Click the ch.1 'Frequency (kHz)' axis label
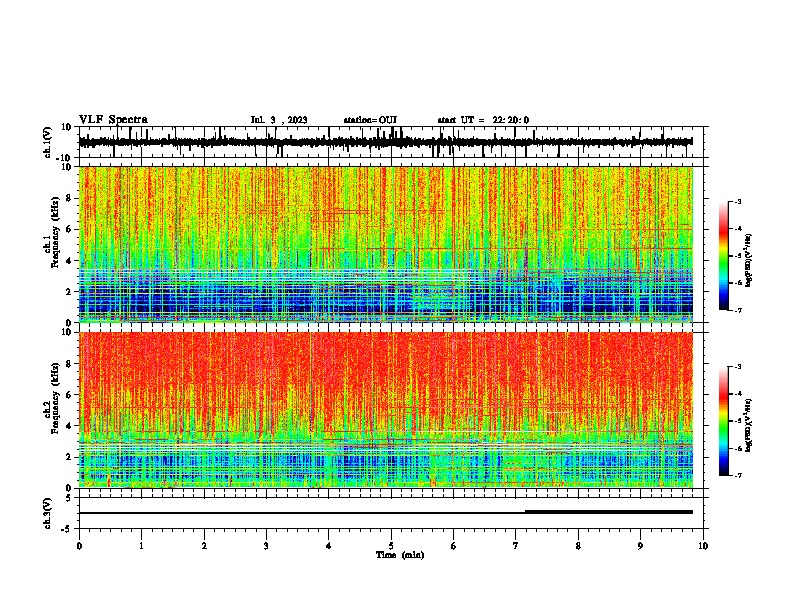 tap(55, 233)
